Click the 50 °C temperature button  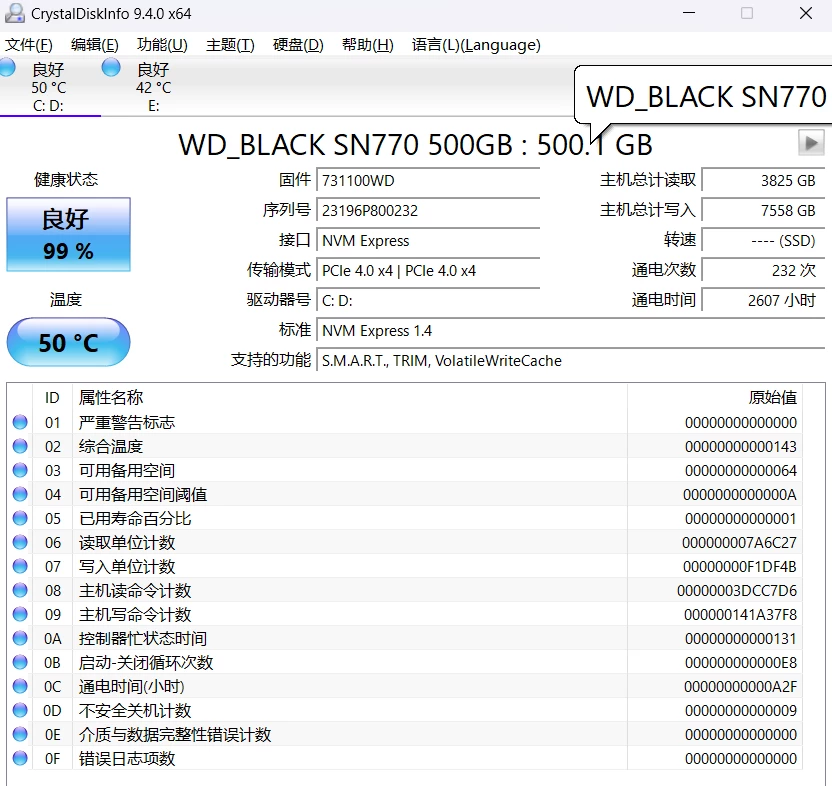pyautogui.click(x=68, y=342)
